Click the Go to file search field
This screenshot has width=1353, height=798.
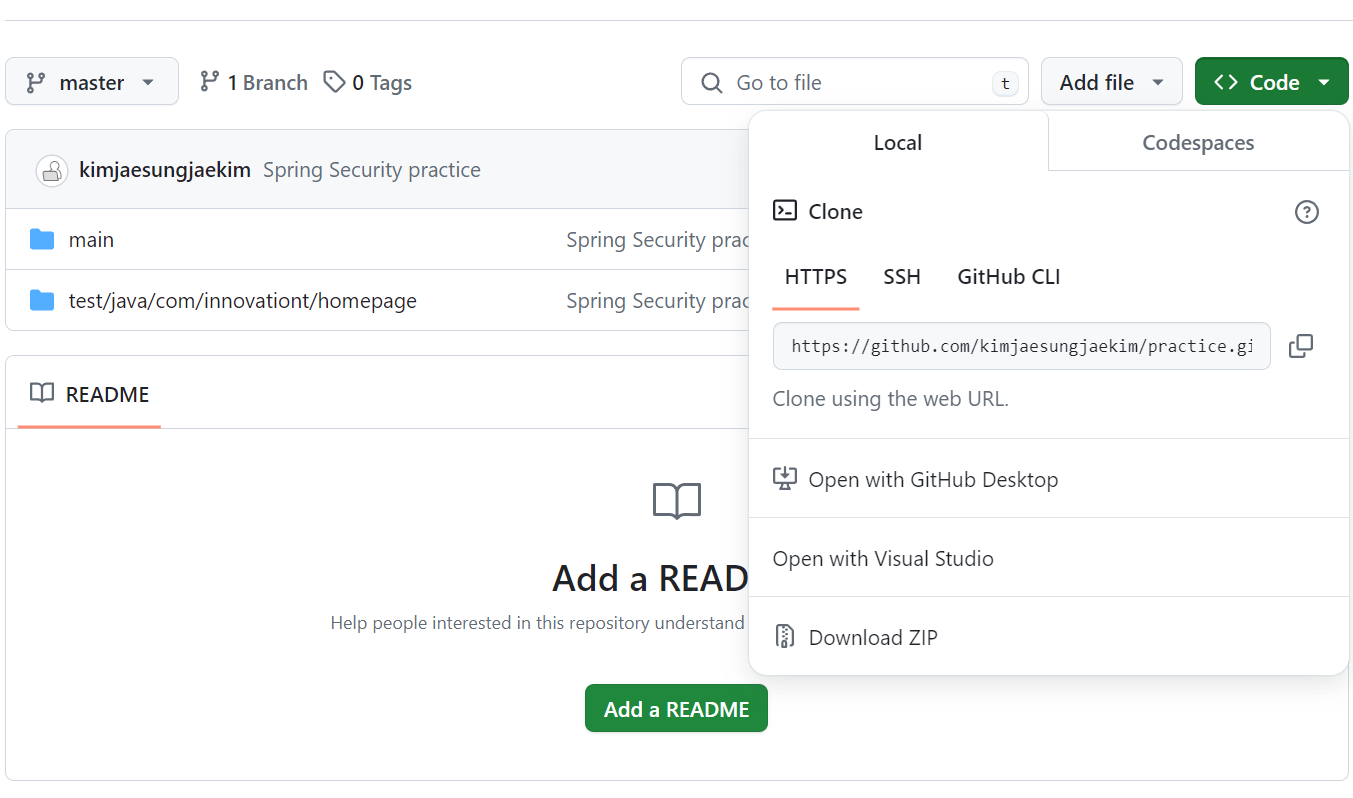click(x=855, y=82)
